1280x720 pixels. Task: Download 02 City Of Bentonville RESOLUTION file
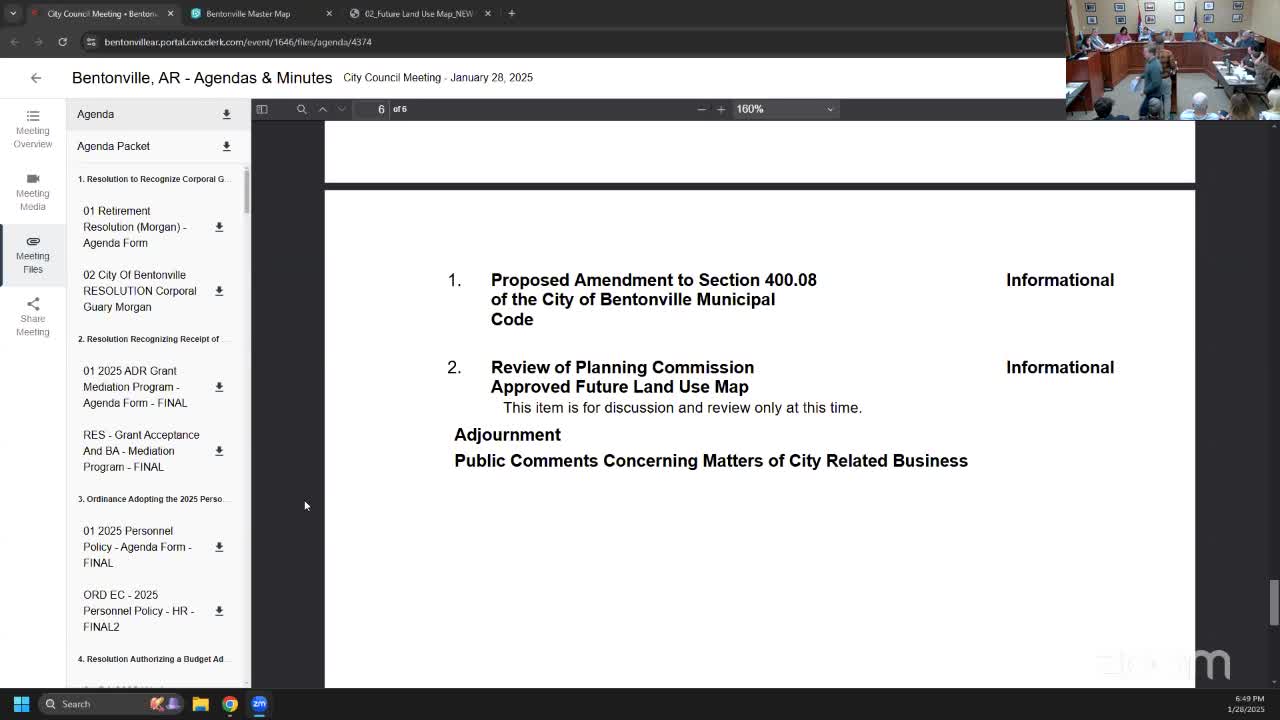pyautogui.click(x=219, y=291)
